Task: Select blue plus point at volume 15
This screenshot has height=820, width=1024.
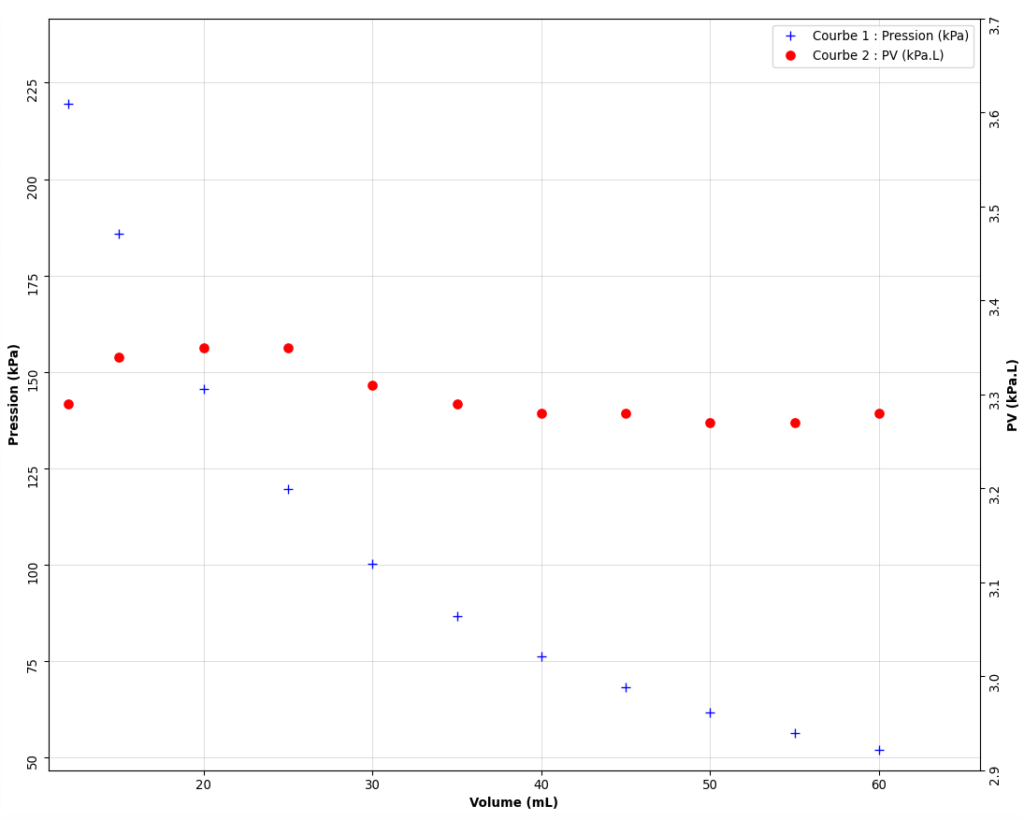Action: (119, 234)
